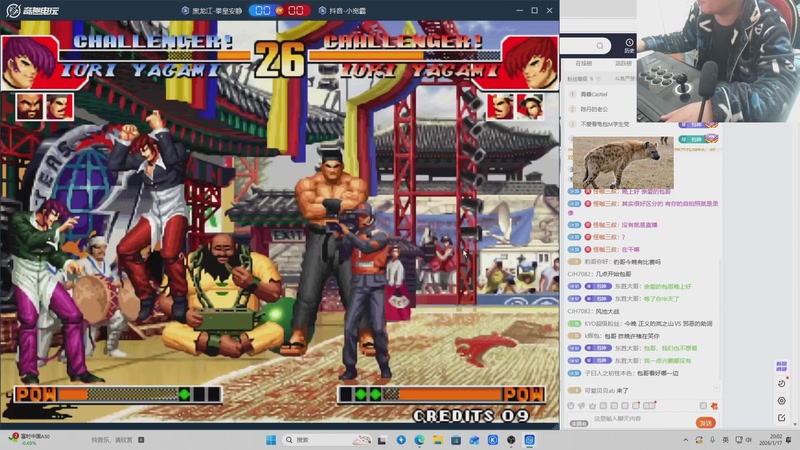Viewport: 800px width, 450px height.
Task: Click the search magnifier icon in search box
Action: (600, 46)
